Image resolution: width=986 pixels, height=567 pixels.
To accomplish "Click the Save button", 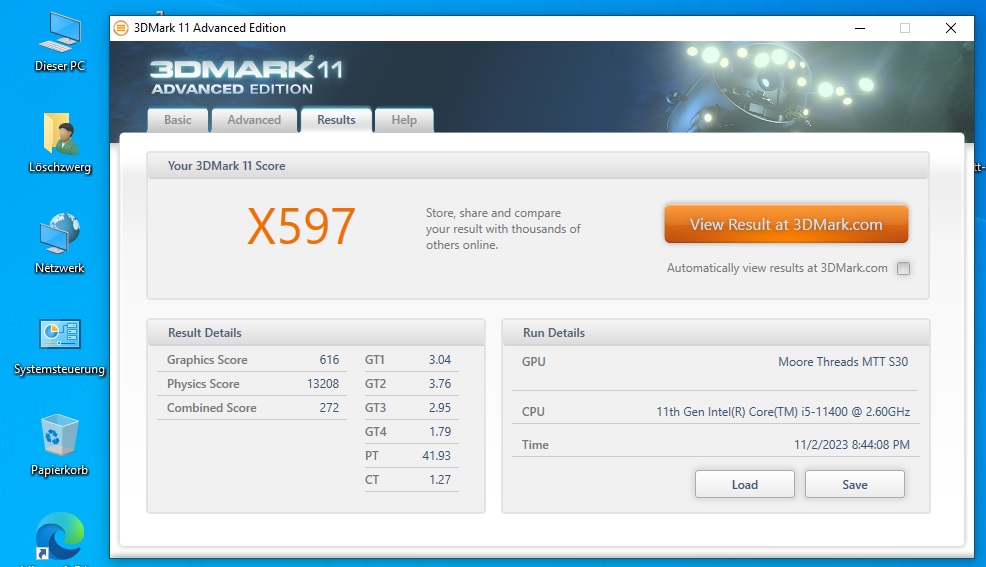I will [x=855, y=485].
